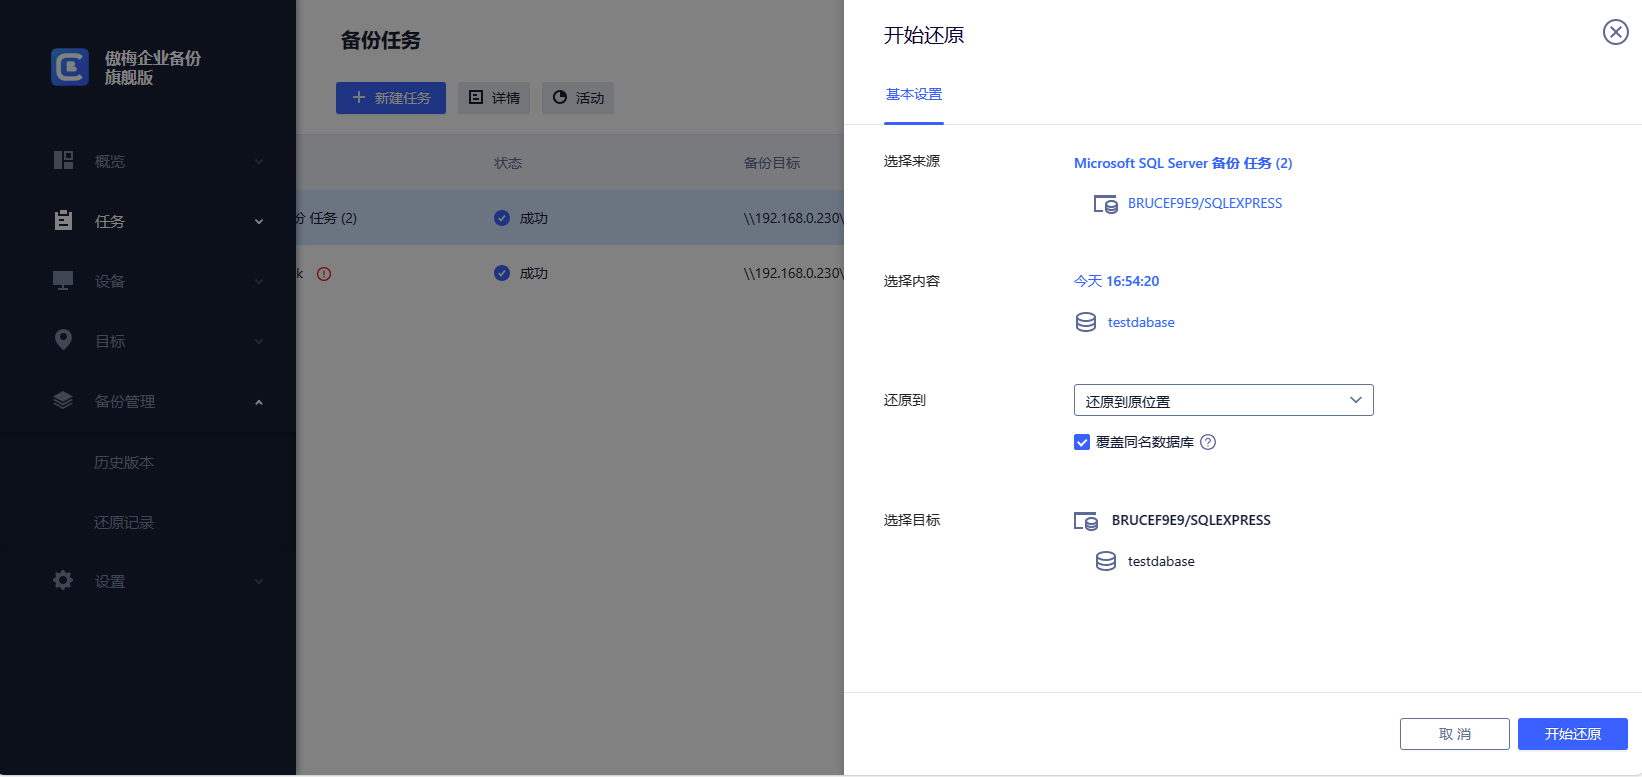The width and height of the screenshot is (1642, 777).
Task: Click the 开始还原 button
Action: 1572,734
